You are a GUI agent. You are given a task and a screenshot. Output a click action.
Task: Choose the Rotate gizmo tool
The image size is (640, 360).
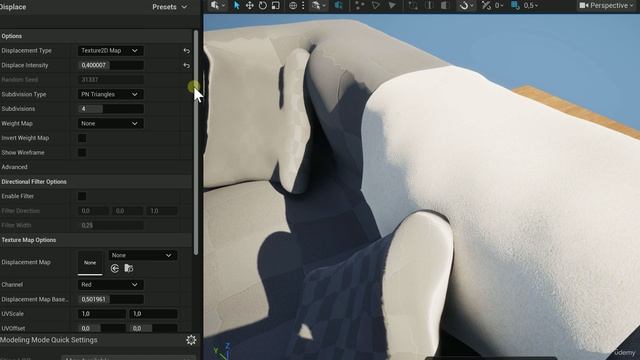tap(262, 6)
